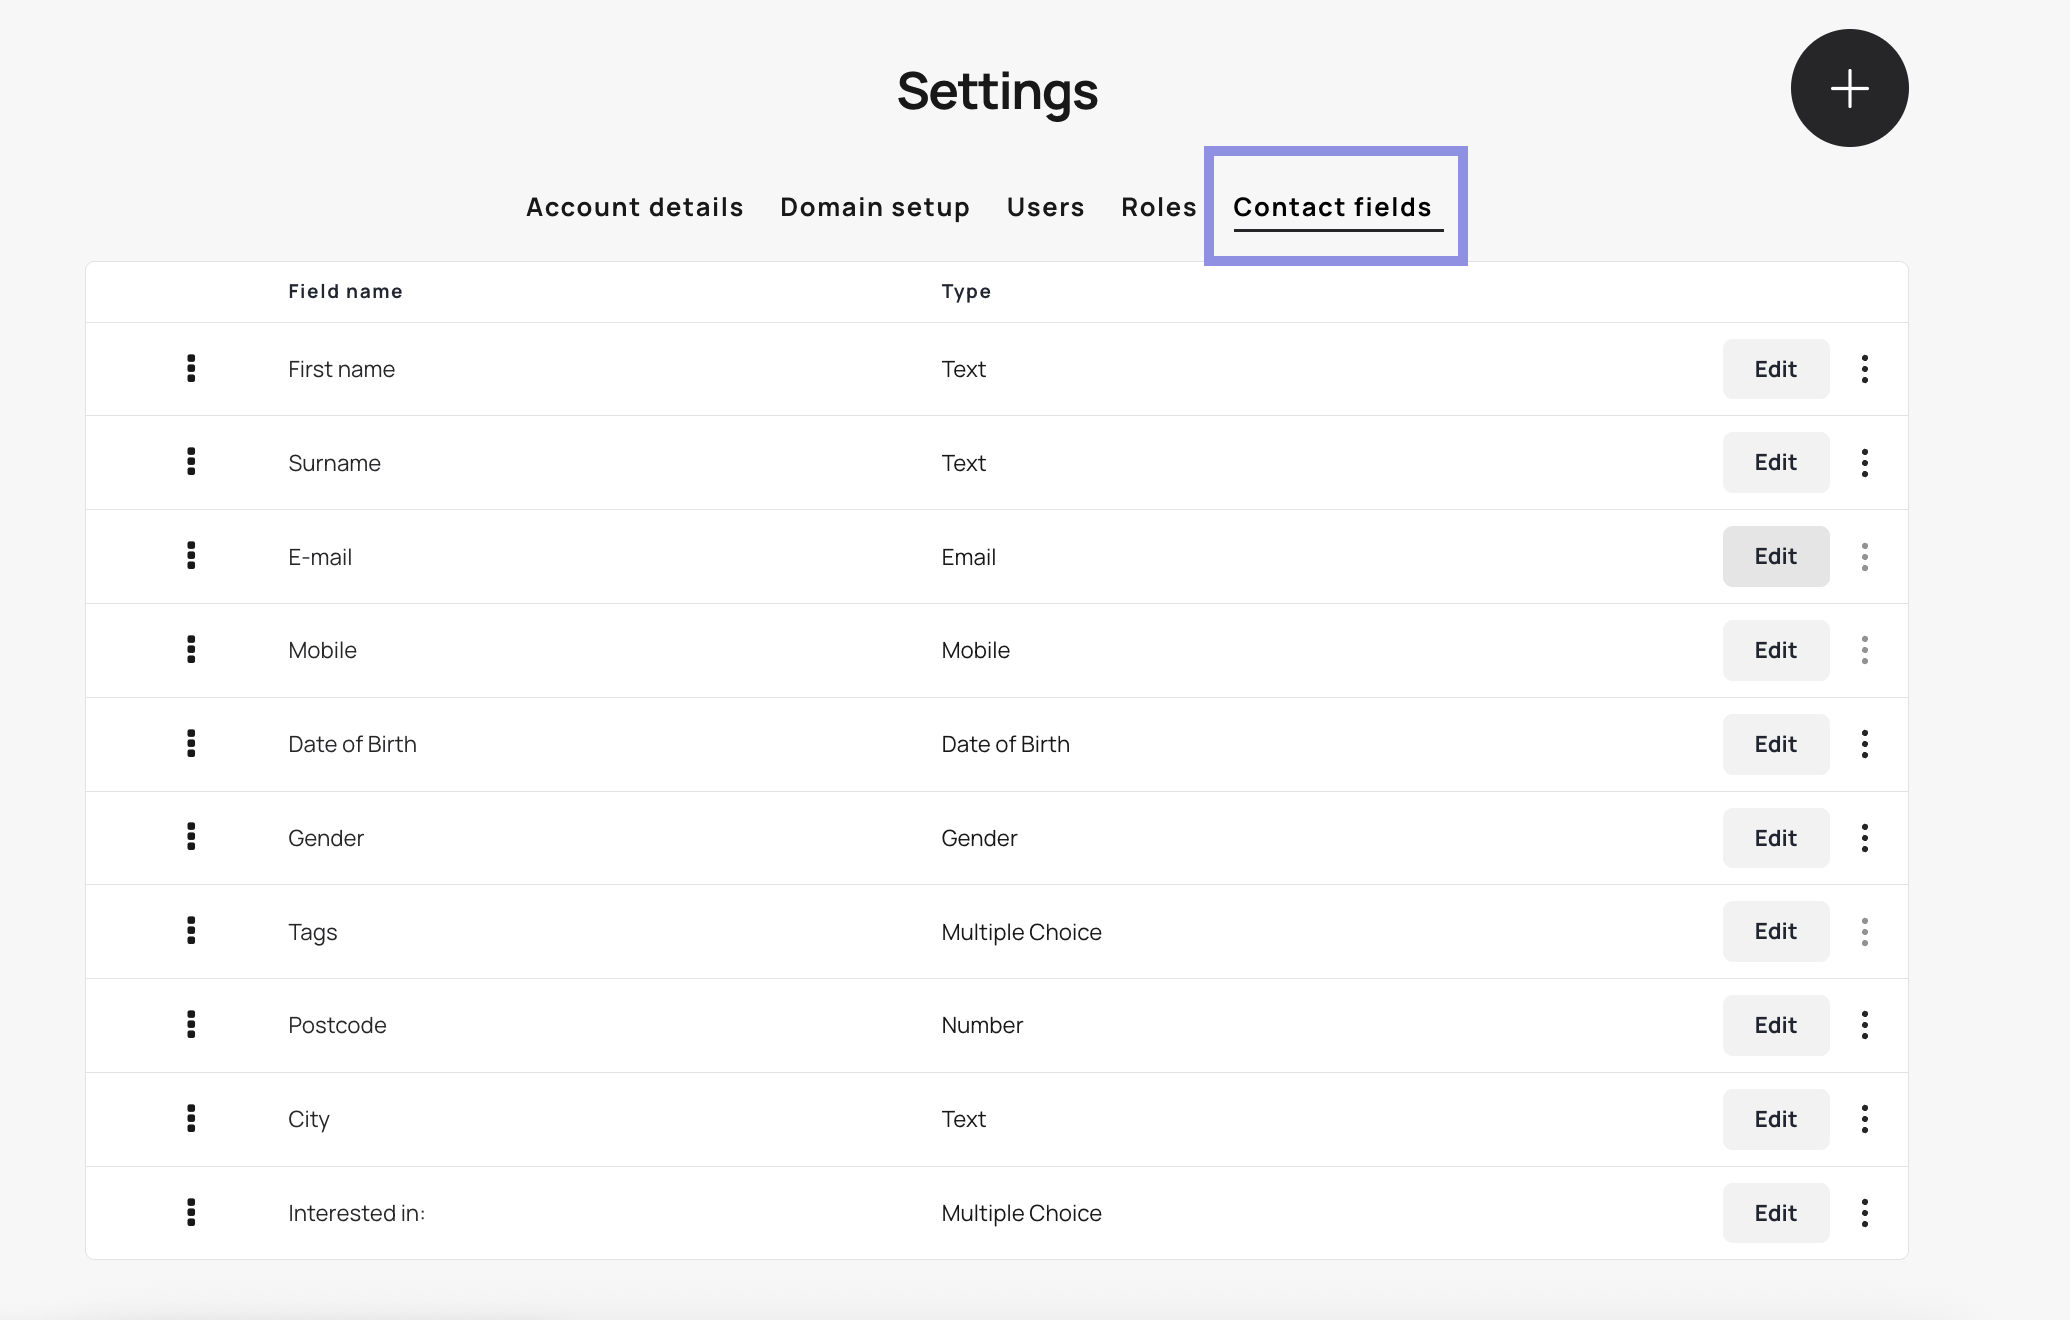This screenshot has width=2070, height=1320.
Task: Select the Roles tab
Action: (1158, 207)
